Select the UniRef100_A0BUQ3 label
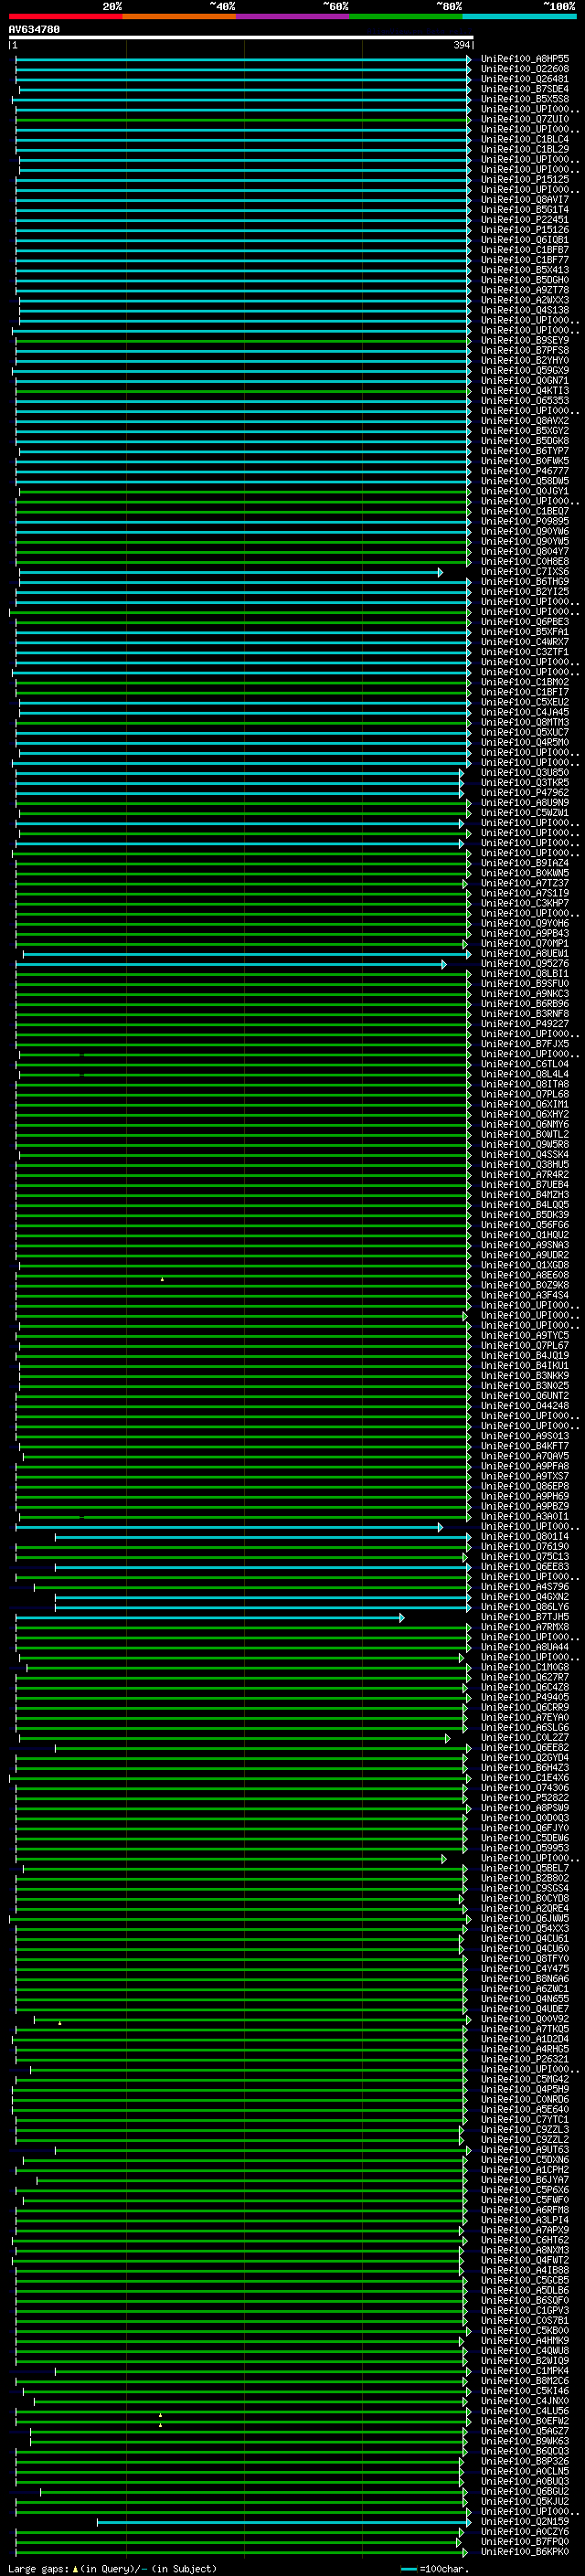Screen dimensions: 585x2576 (524, 2481)
